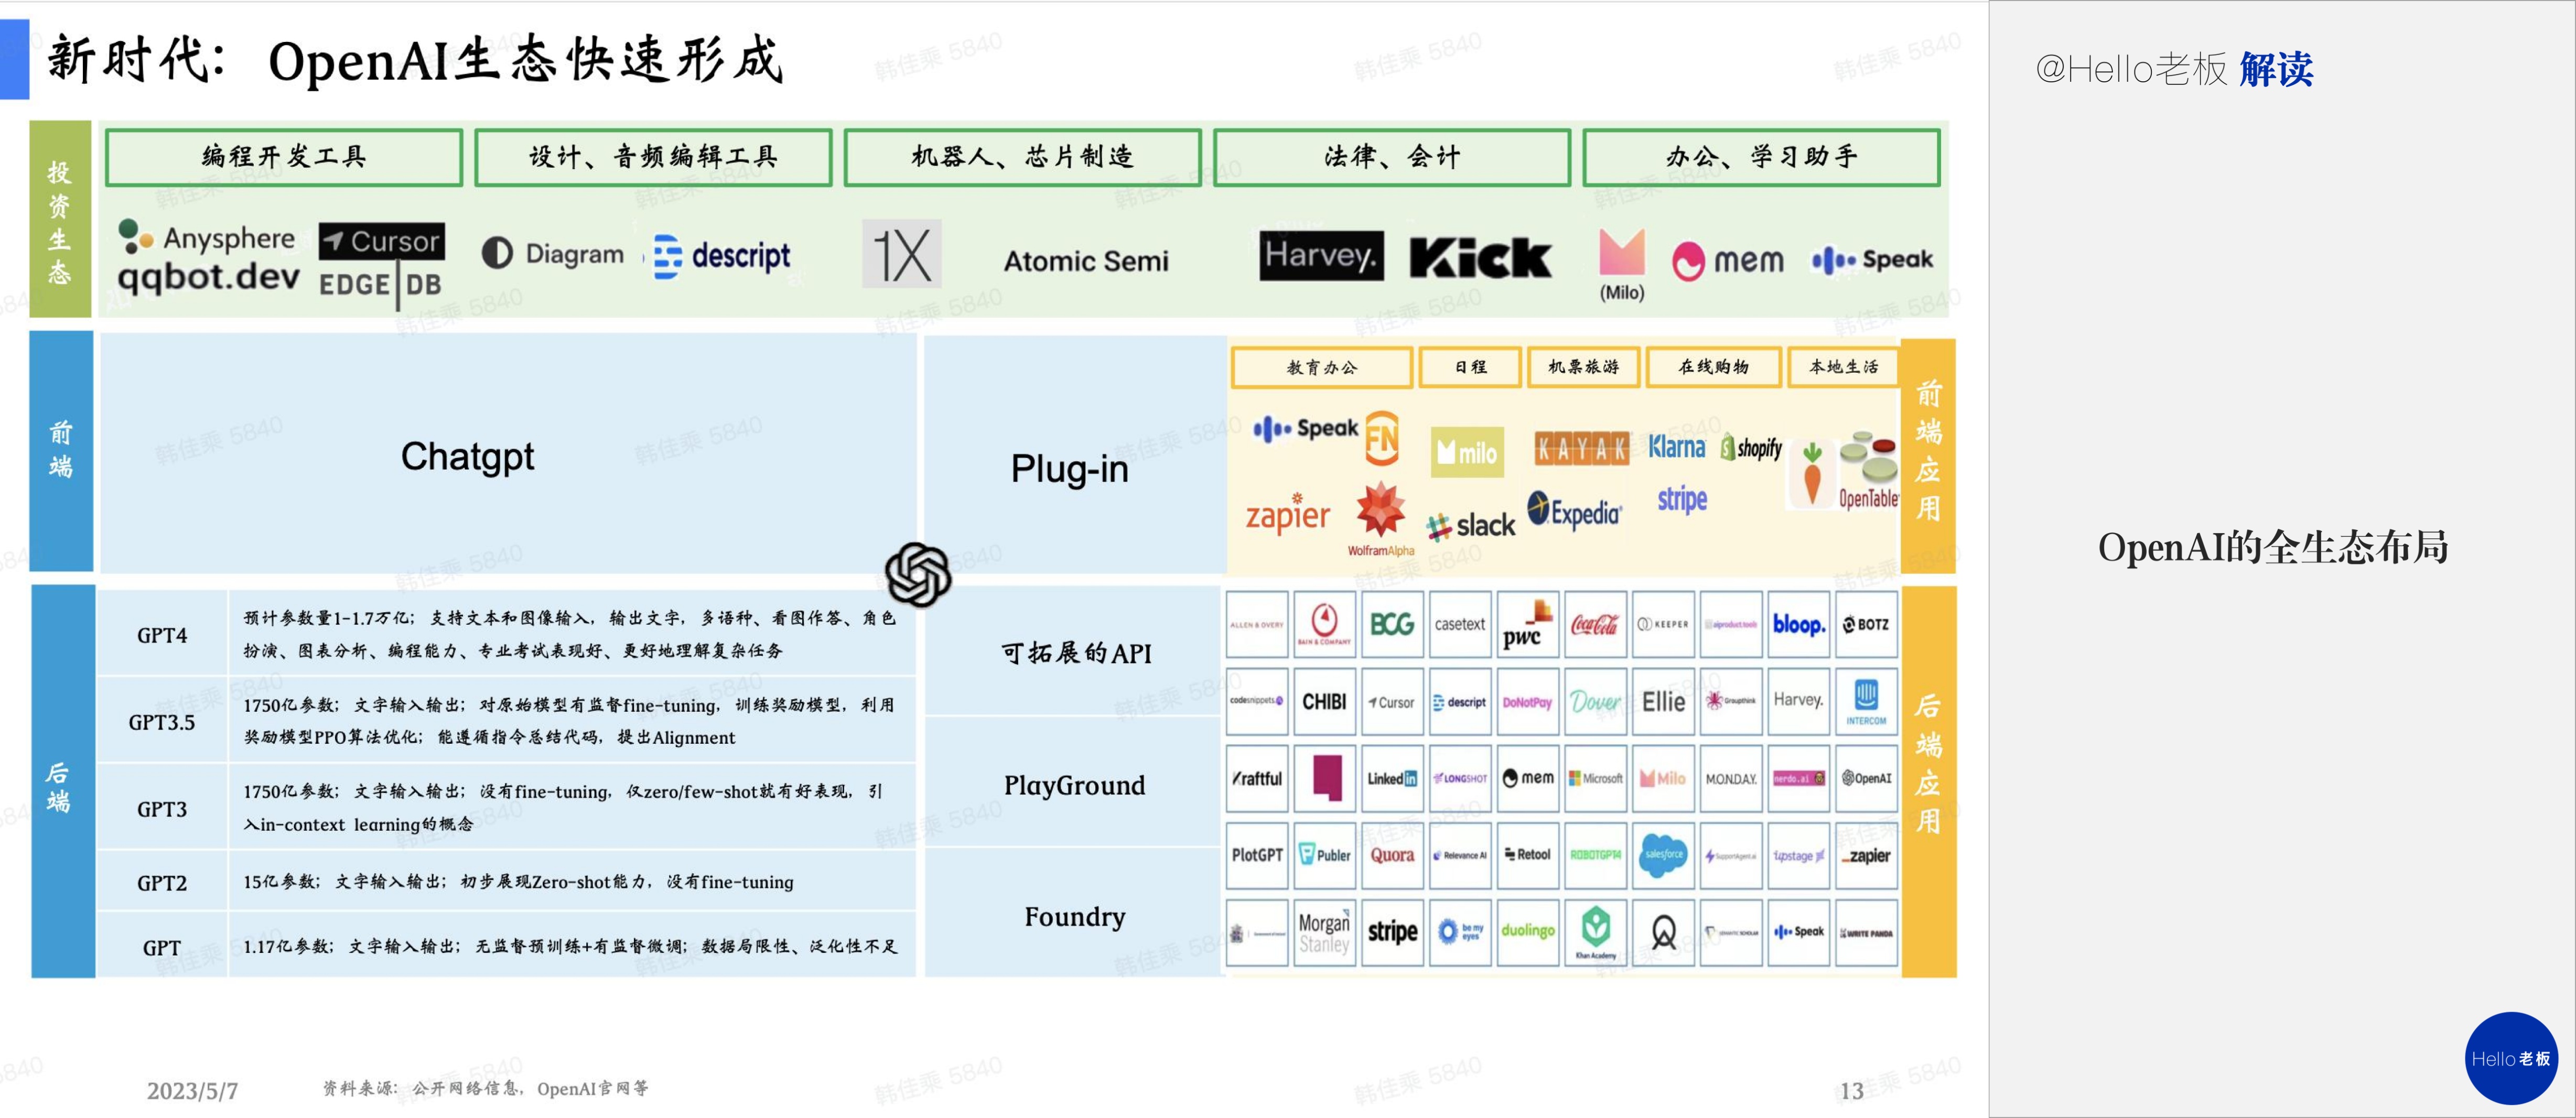Click the 1X robotics logo
The image size is (2576, 1118).
(902, 254)
